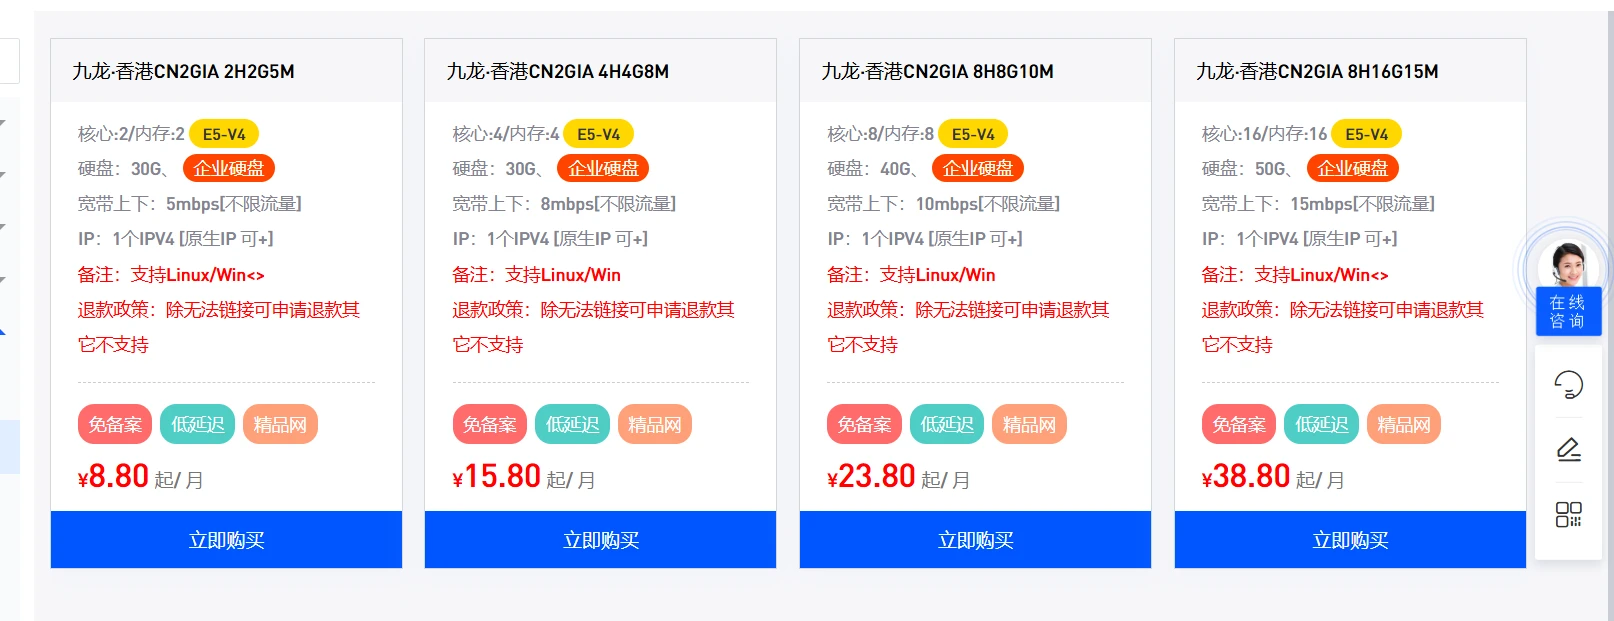Click the 企业硬盘 badge on the 2H2G5M card

[x=229, y=168]
